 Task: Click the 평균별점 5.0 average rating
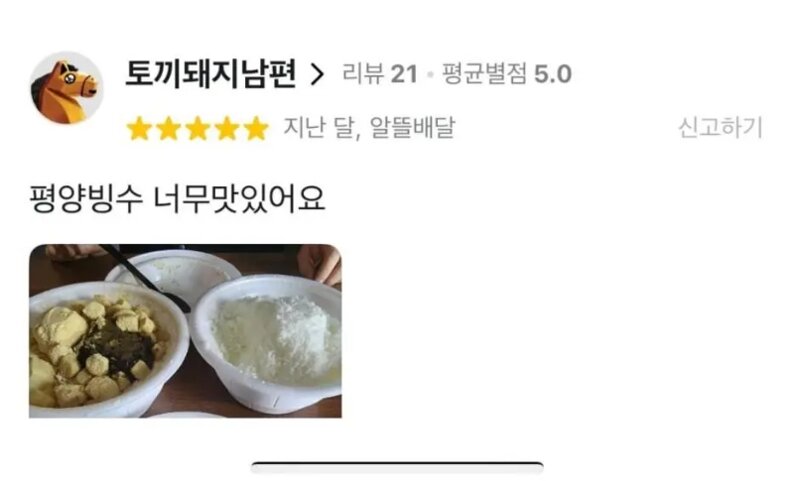pos(507,74)
